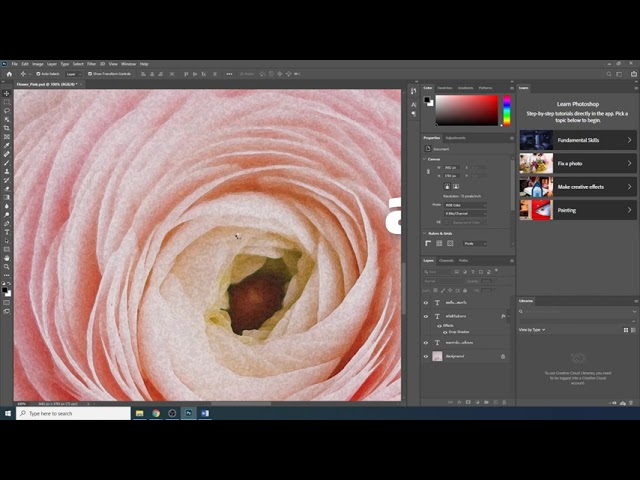Open the Image menu
Viewport: 640px width, 480px height.
(38, 64)
